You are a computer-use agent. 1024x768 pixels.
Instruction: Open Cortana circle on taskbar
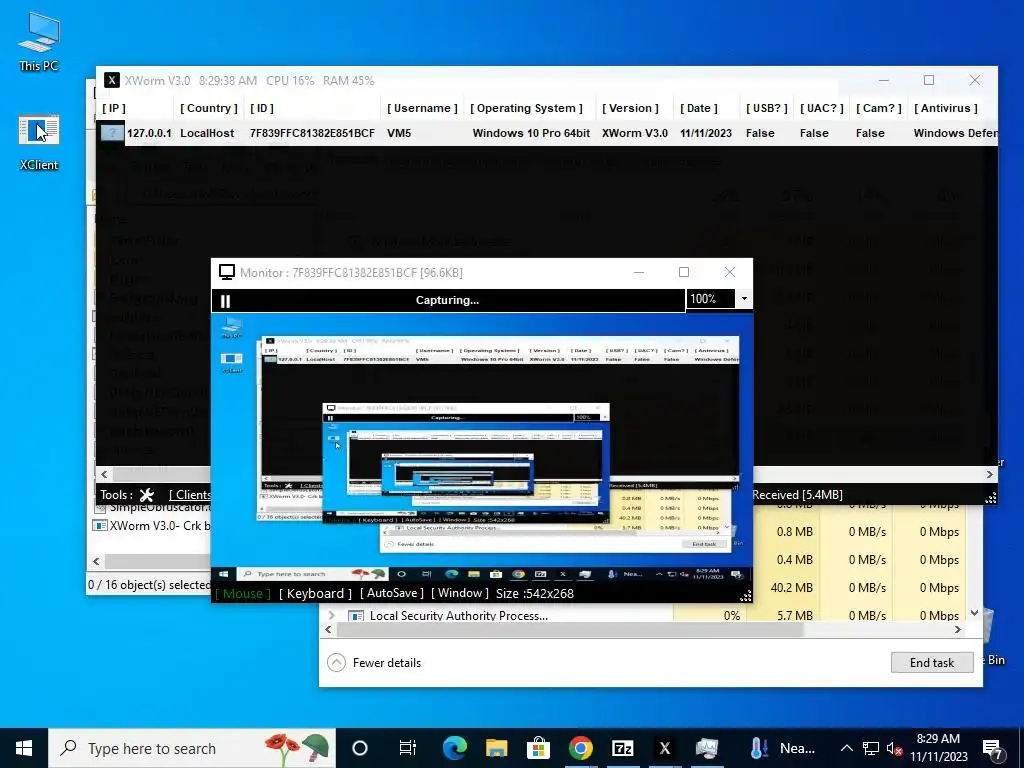click(x=360, y=748)
